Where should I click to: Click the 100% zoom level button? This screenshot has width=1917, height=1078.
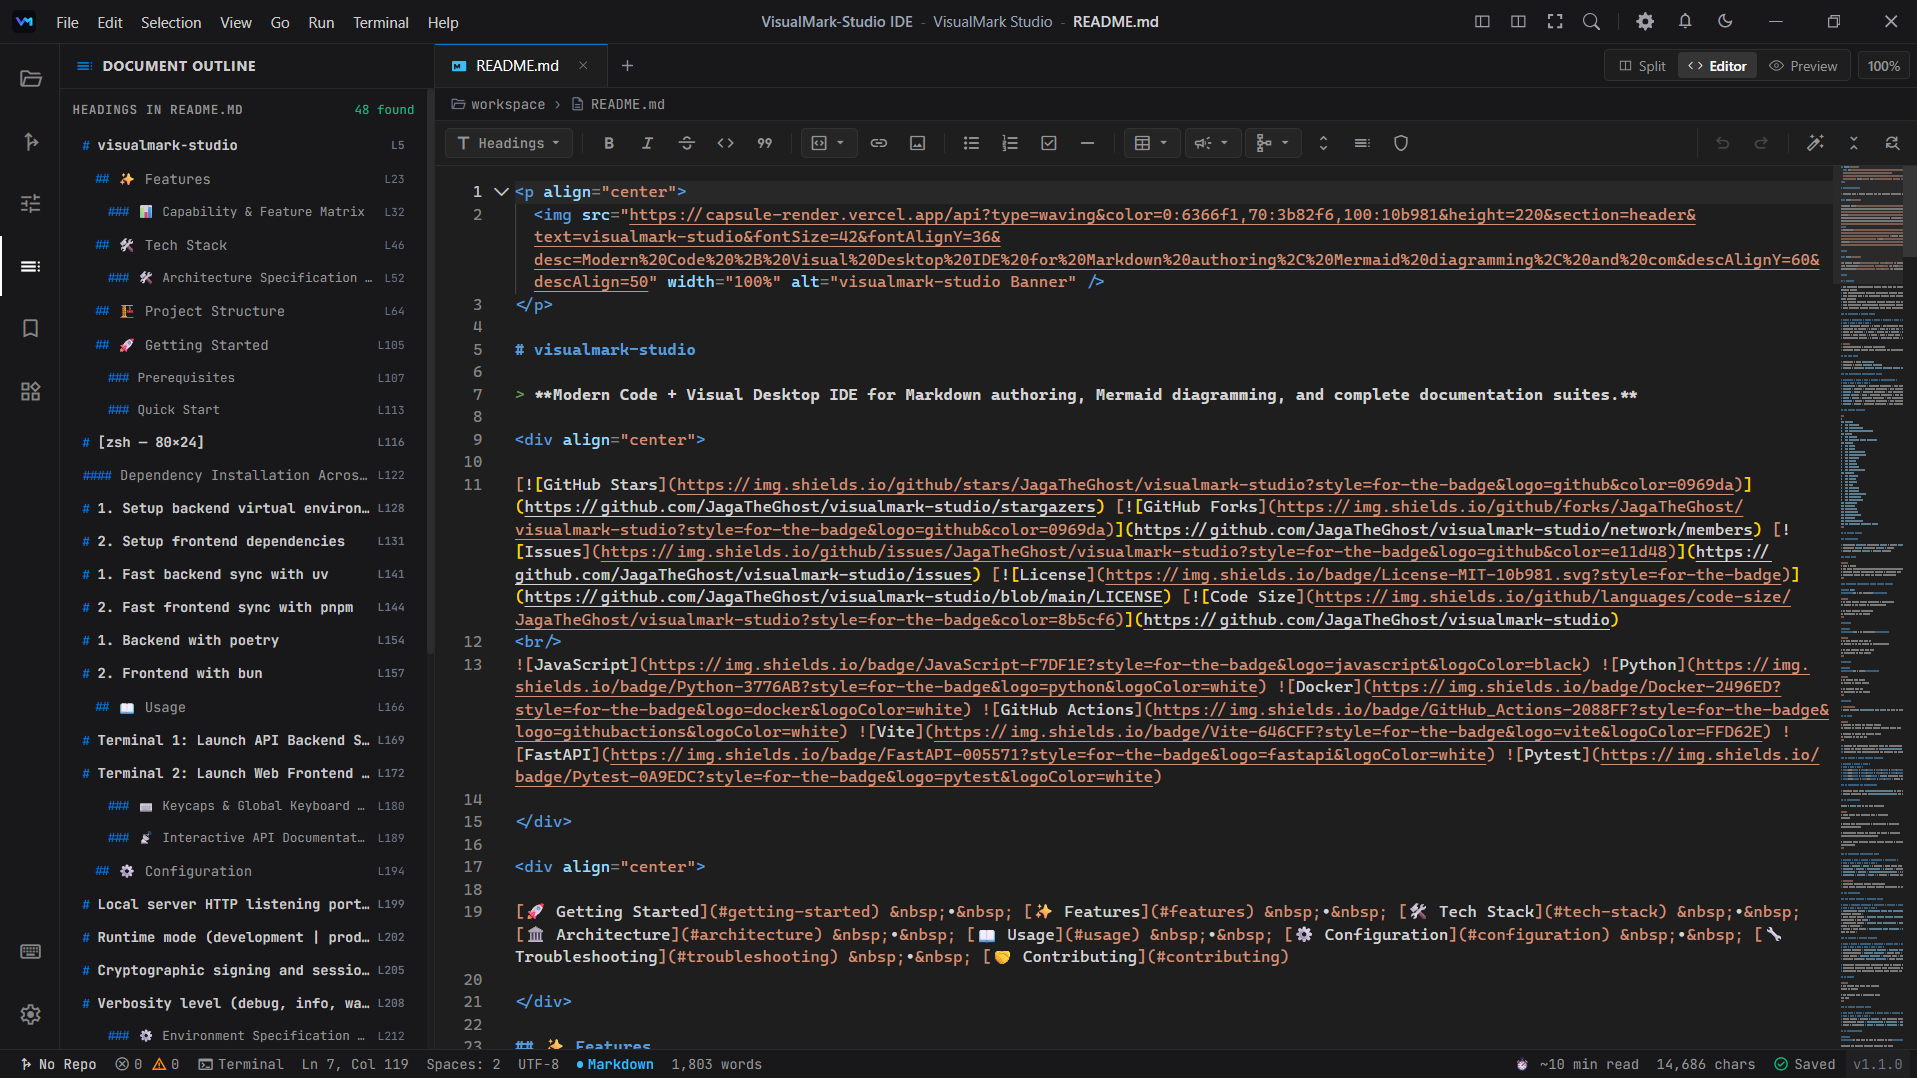pos(1883,66)
